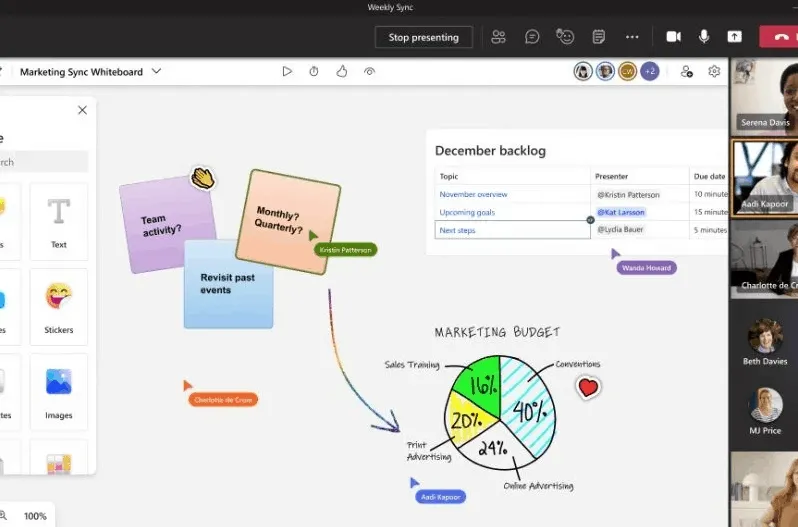This screenshot has width=798, height=527.
Task: Expand the +2 additional collaborators badge
Action: pyautogui.click(x=649, y=72)
